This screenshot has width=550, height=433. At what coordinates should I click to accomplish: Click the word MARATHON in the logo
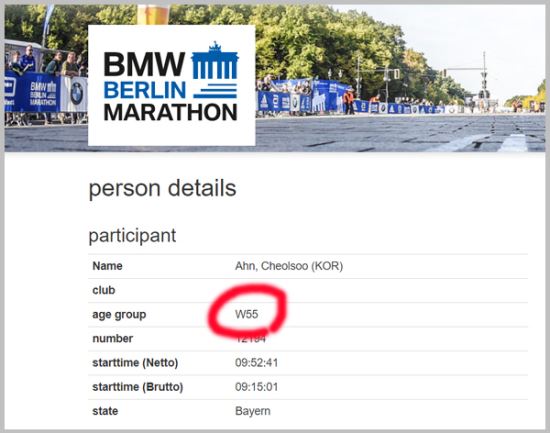tap(170, 113)
